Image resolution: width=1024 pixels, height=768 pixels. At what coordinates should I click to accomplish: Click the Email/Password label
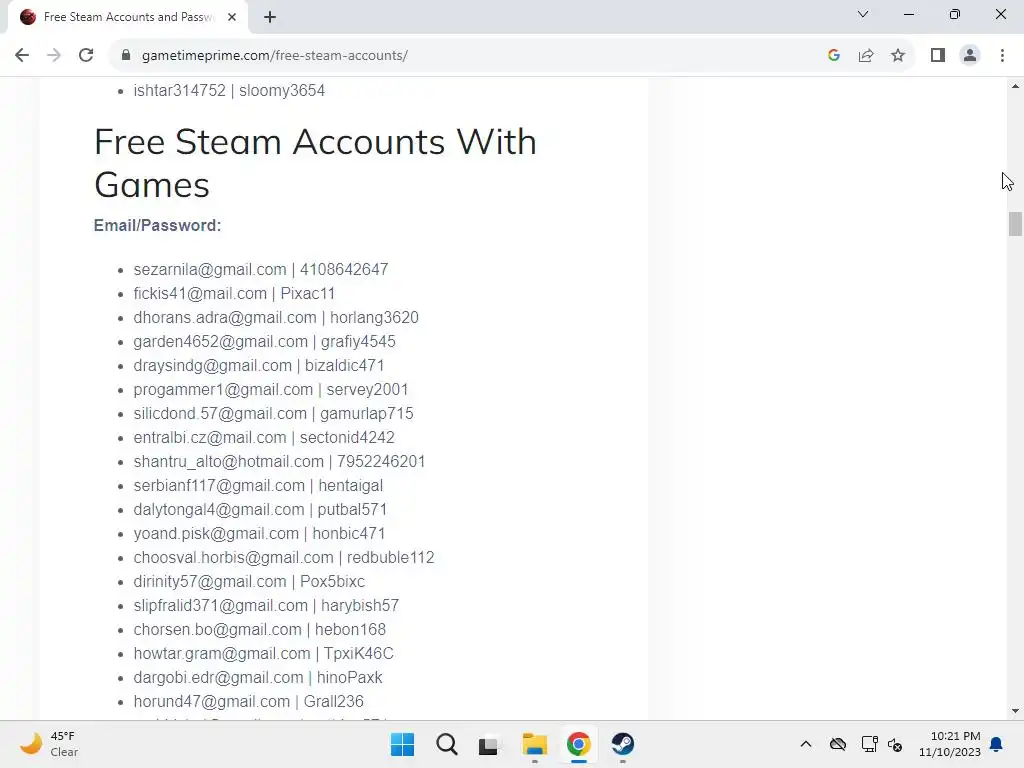tap(157, 225)
